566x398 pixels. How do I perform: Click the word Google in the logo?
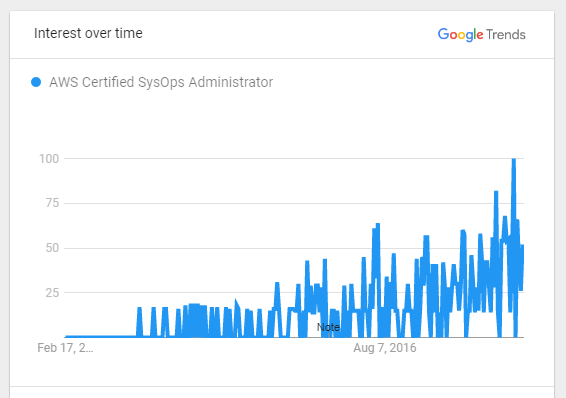coord(460,35)
